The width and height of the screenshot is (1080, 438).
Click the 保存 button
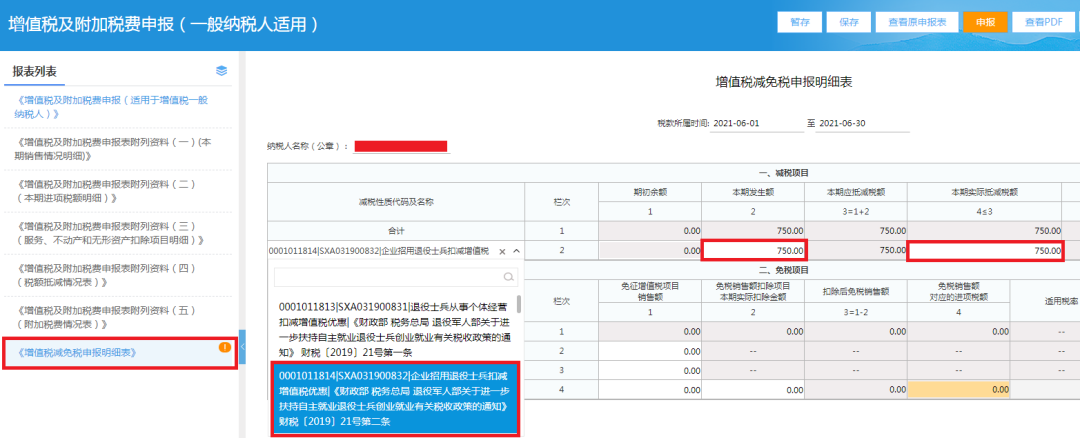(x=849, y=22)
